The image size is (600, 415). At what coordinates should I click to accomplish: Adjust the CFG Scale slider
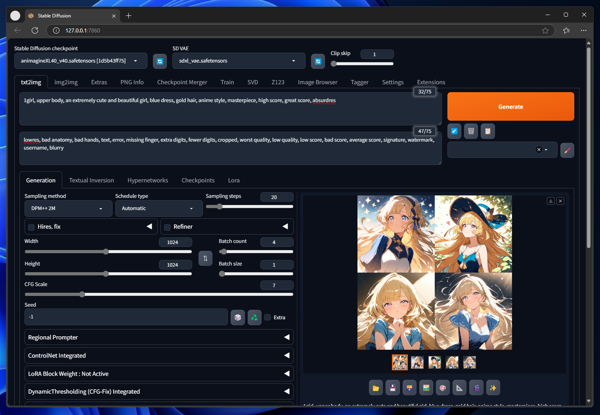pos(159,294)
